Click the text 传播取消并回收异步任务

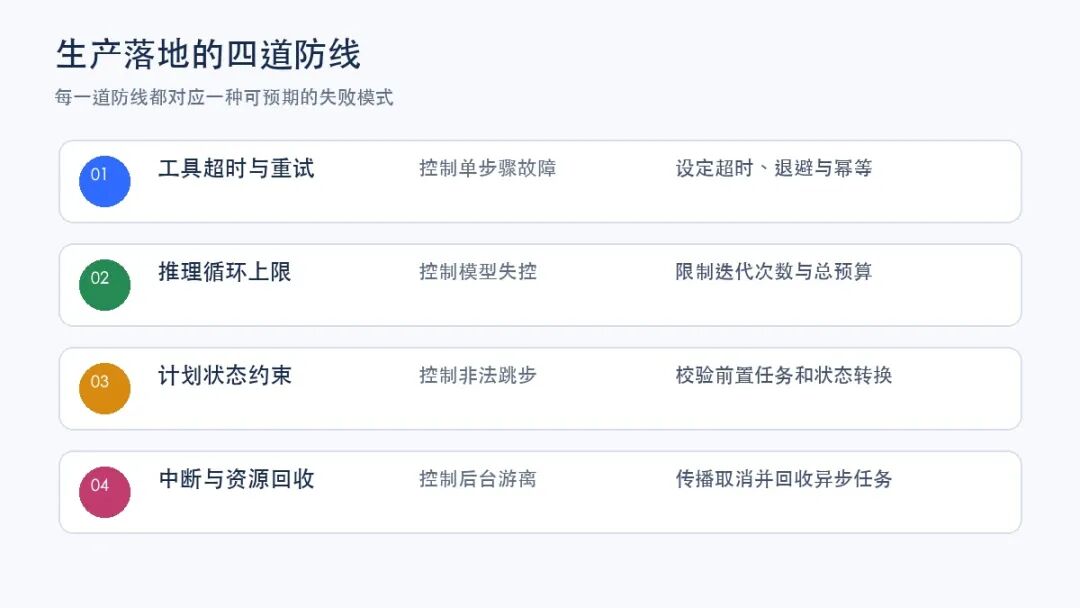(x=784, y=479)
